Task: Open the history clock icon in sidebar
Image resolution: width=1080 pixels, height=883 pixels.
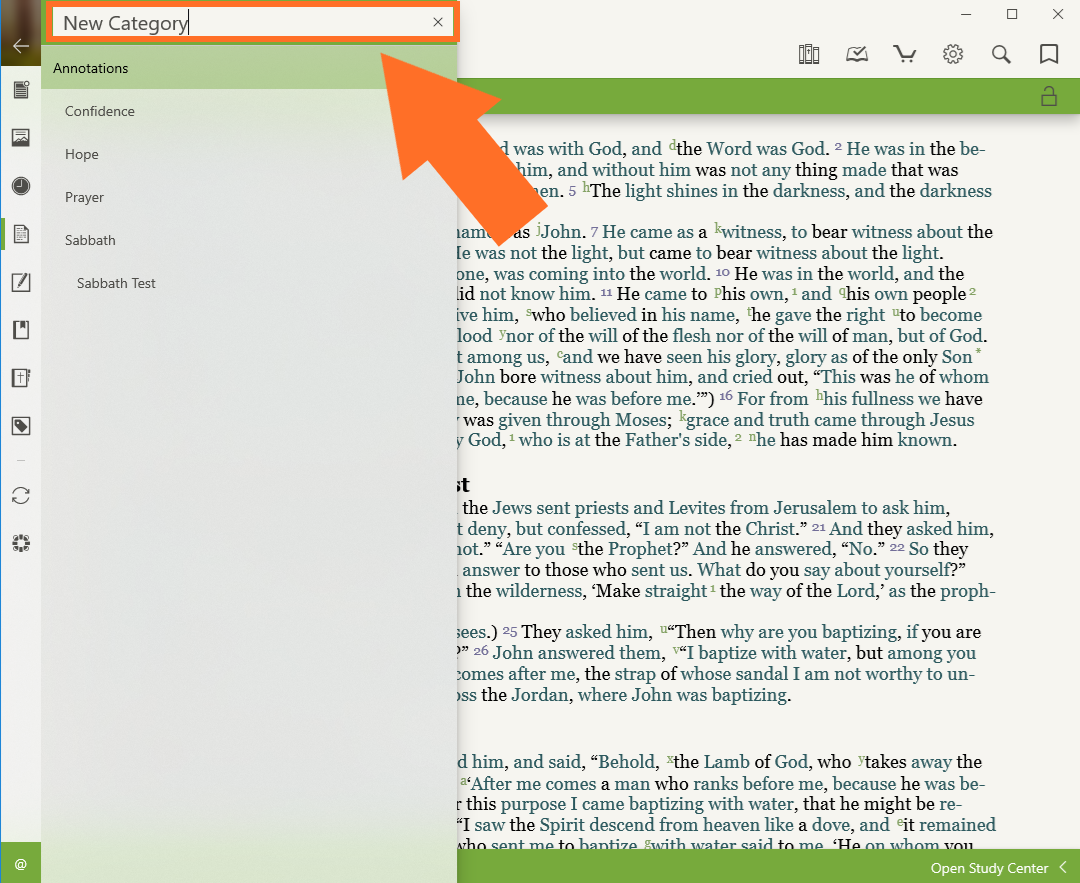Action: (x=21, y=186)
